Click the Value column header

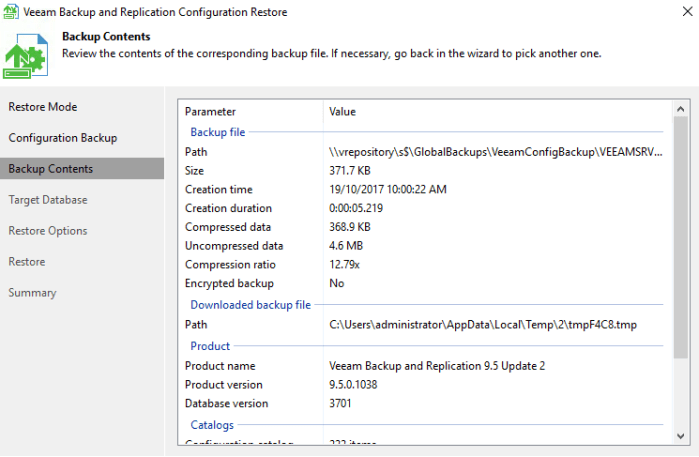342,111
